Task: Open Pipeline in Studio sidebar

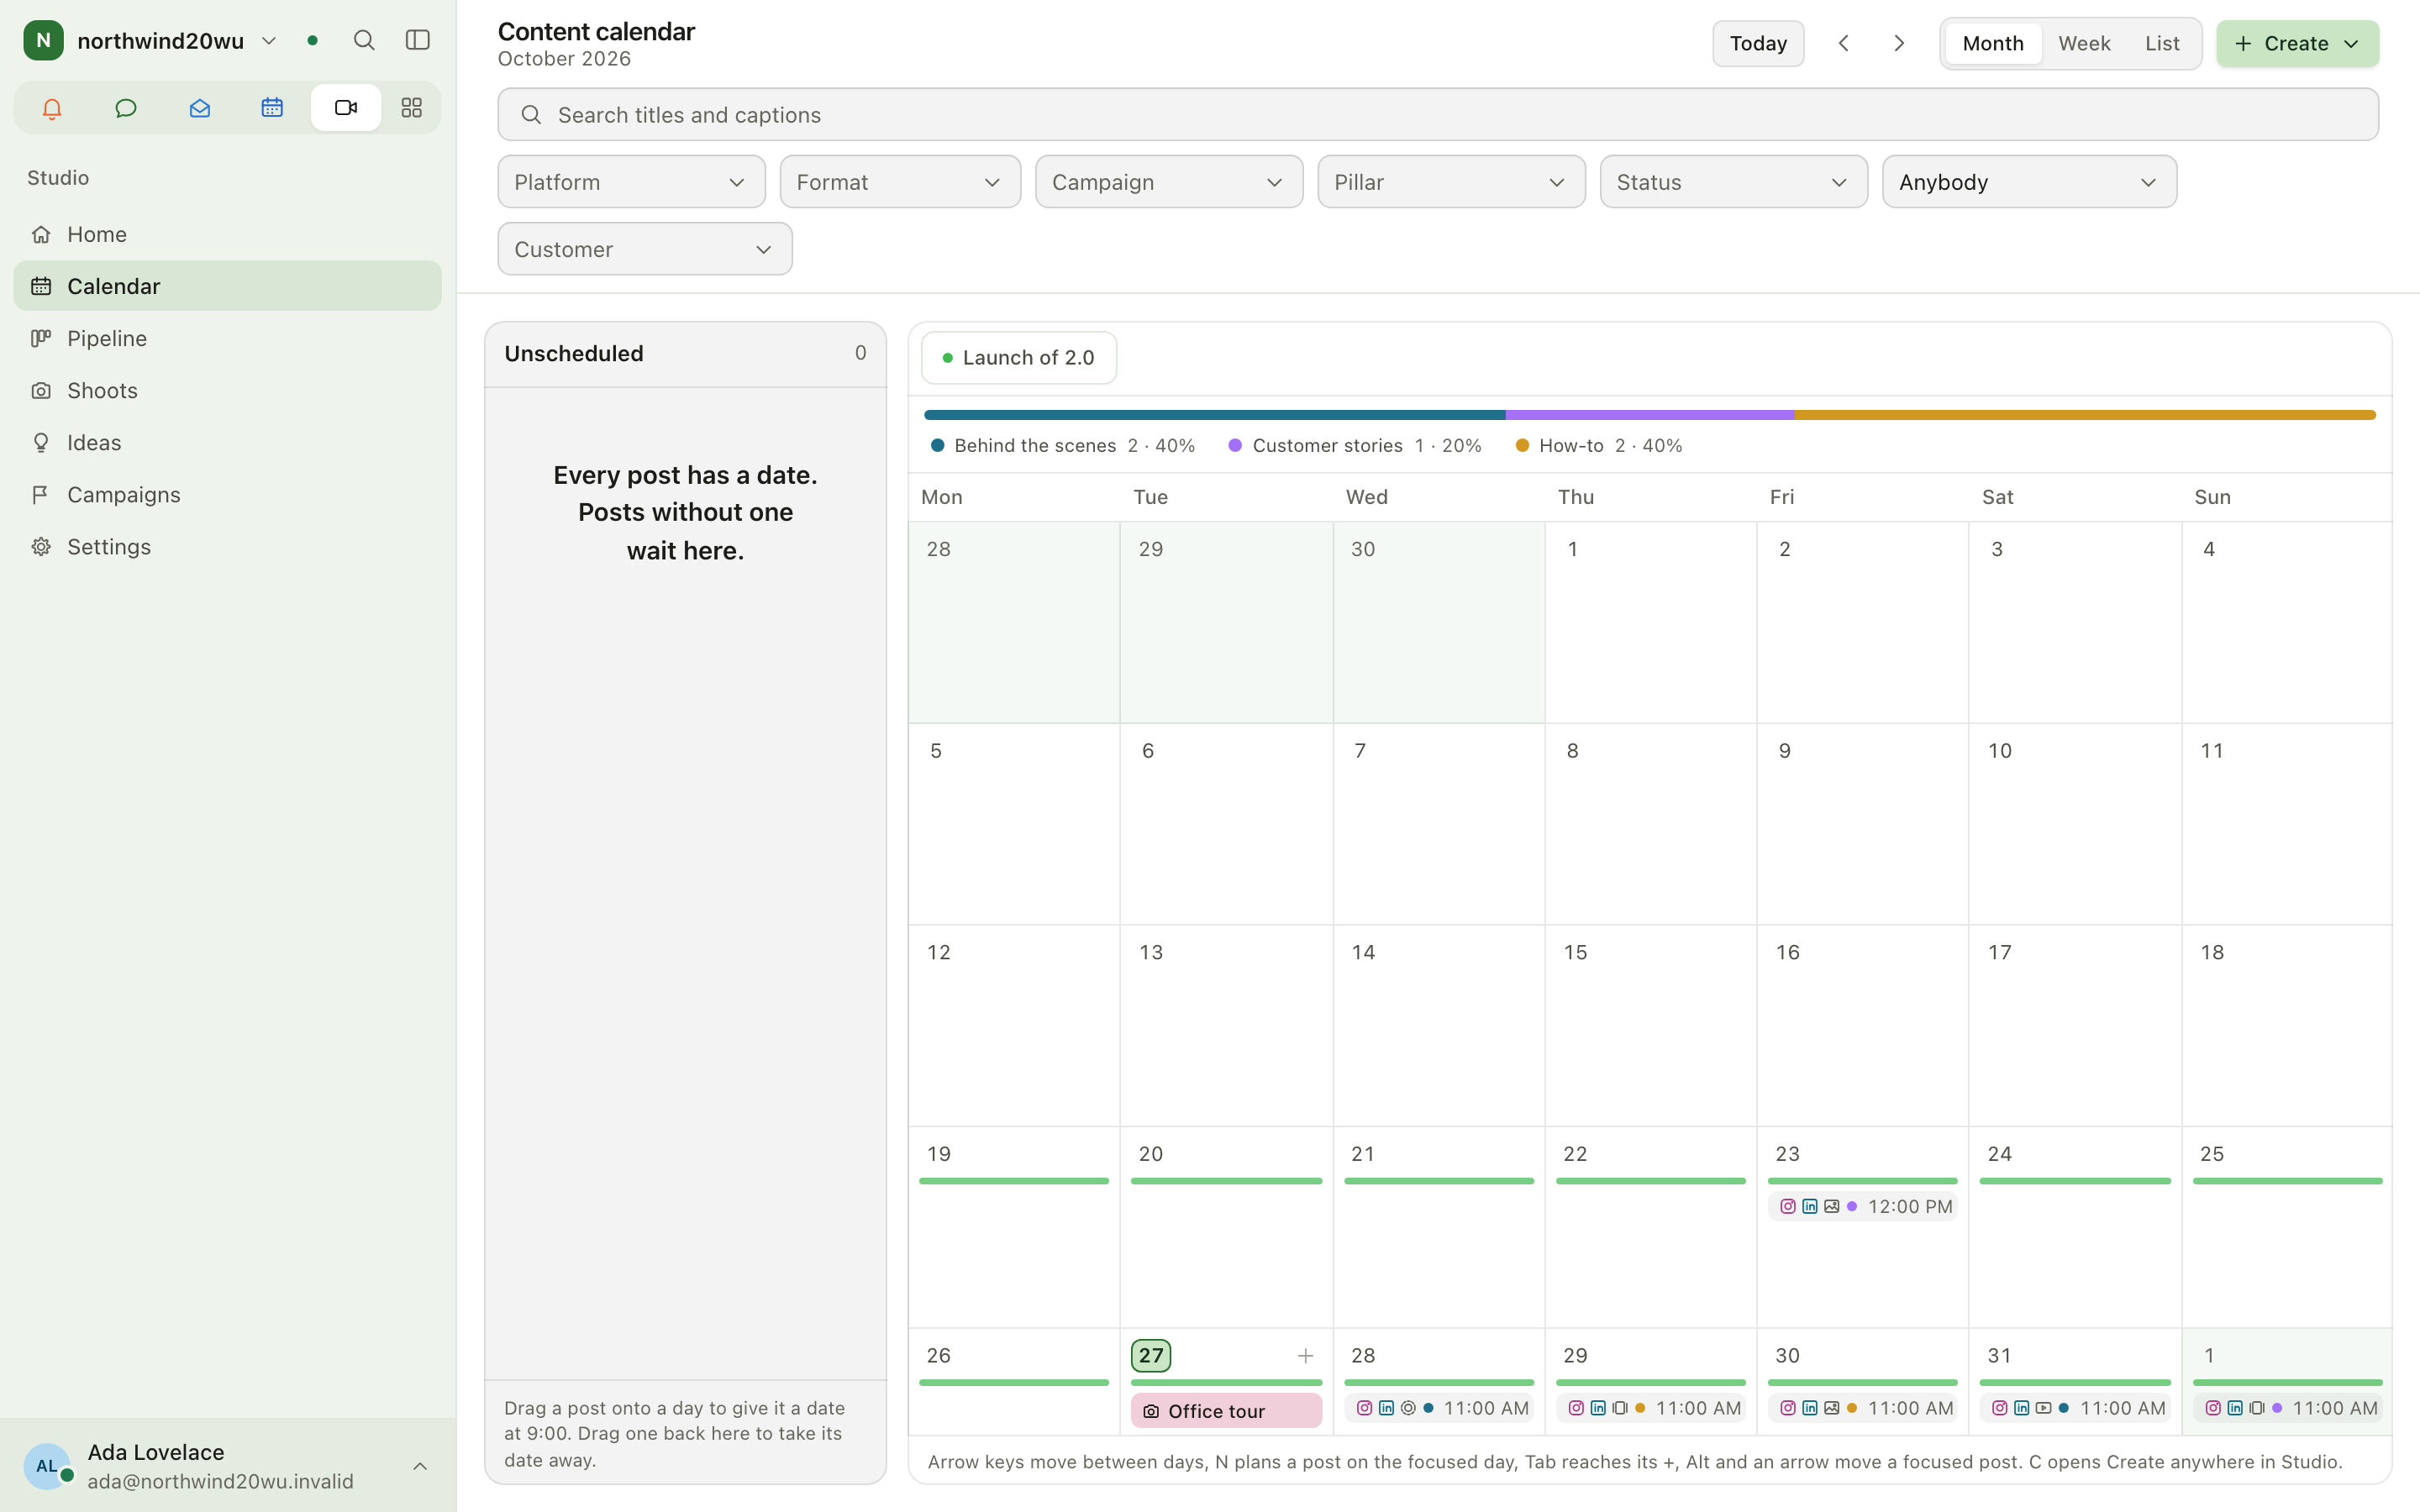Action: pos(227,338)
